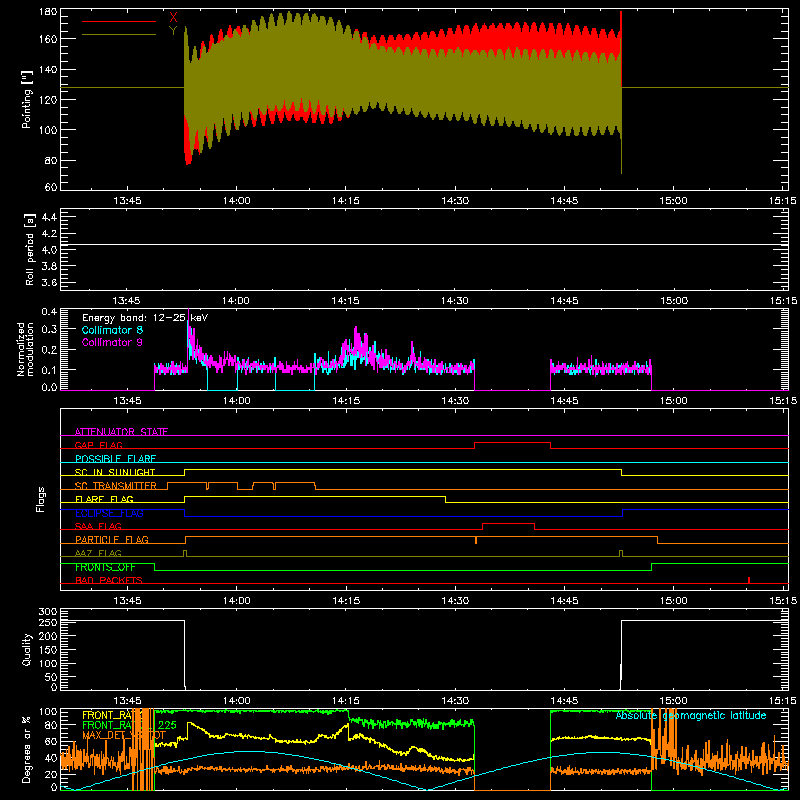Click the BAD_PACKETS red spike near 15:10
Screen dimensions: 800x800
748,580
